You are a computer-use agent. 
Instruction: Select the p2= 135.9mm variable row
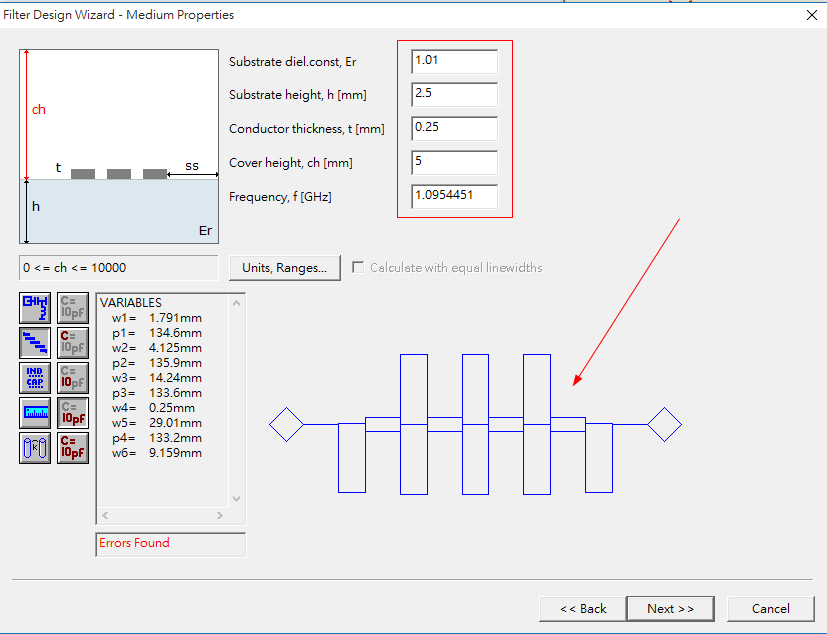(x=157, y=363)
